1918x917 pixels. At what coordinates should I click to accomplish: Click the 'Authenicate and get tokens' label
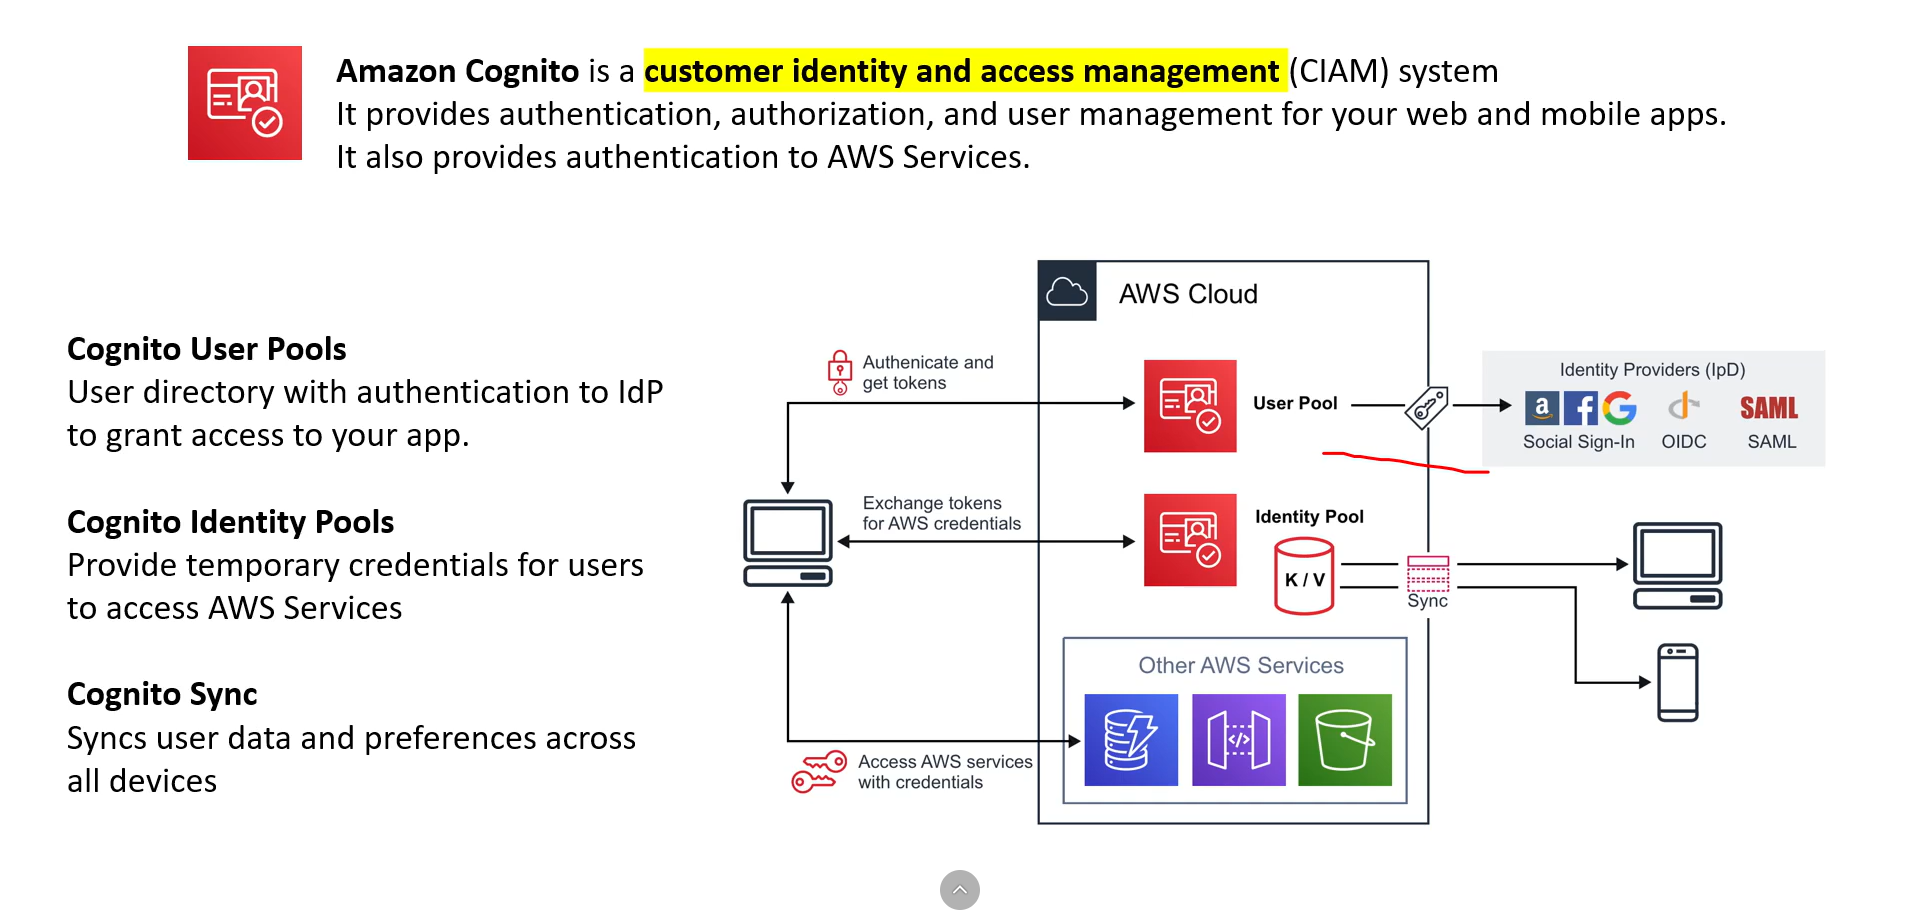point(928,372)
